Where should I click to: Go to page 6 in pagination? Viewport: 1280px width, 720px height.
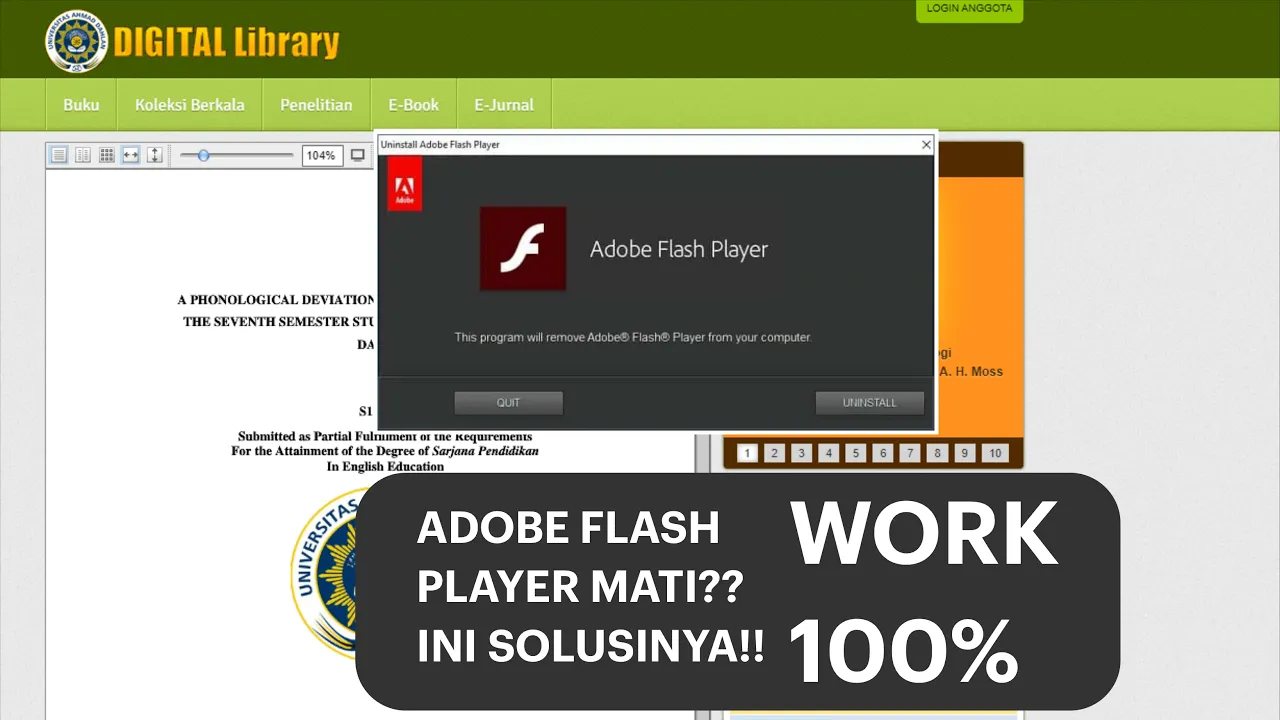click(882, 453)
